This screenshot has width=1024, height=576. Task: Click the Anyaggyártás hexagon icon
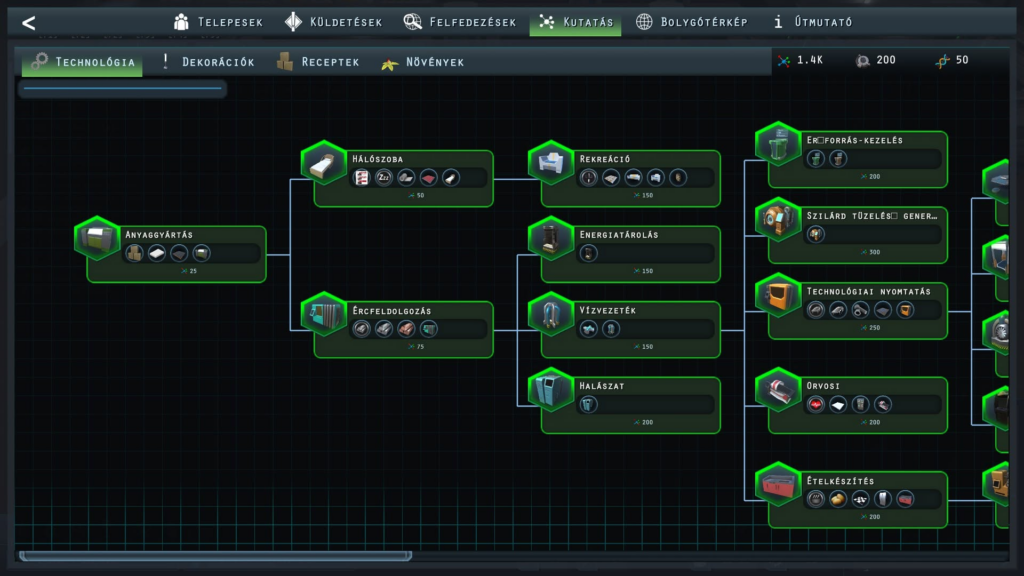(x=97, y=238)
